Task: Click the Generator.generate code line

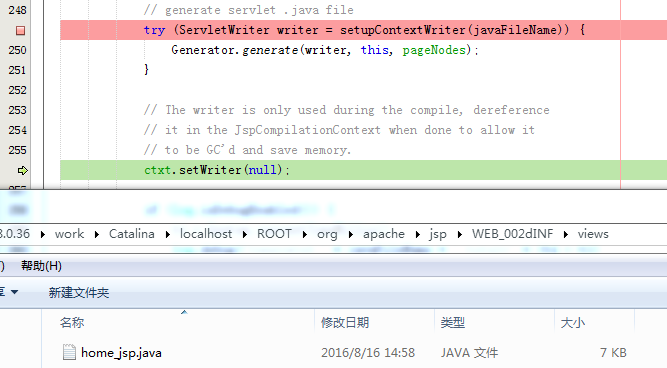Action: (325, 50)
